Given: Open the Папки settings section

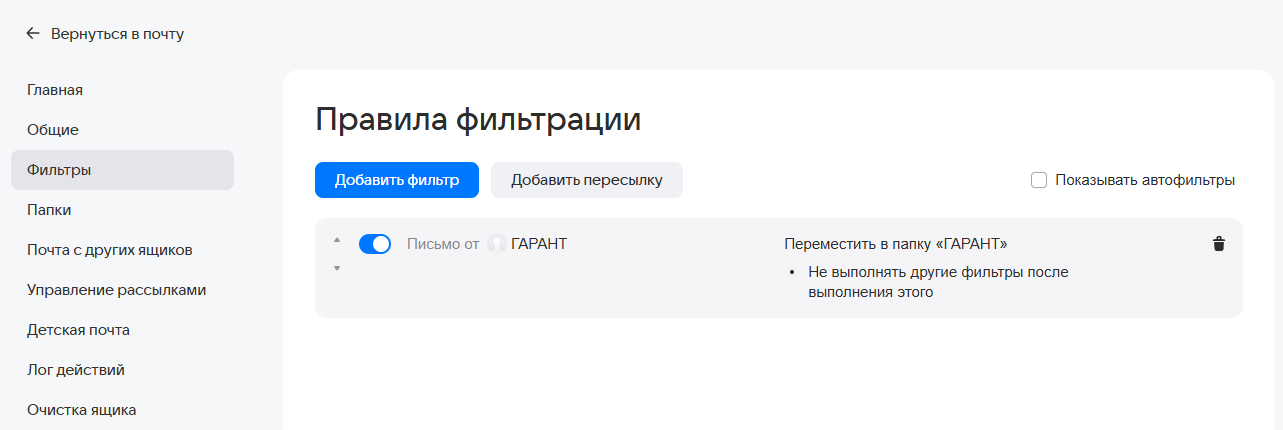Looking at the screenshot, I should (x=49, y=210).
